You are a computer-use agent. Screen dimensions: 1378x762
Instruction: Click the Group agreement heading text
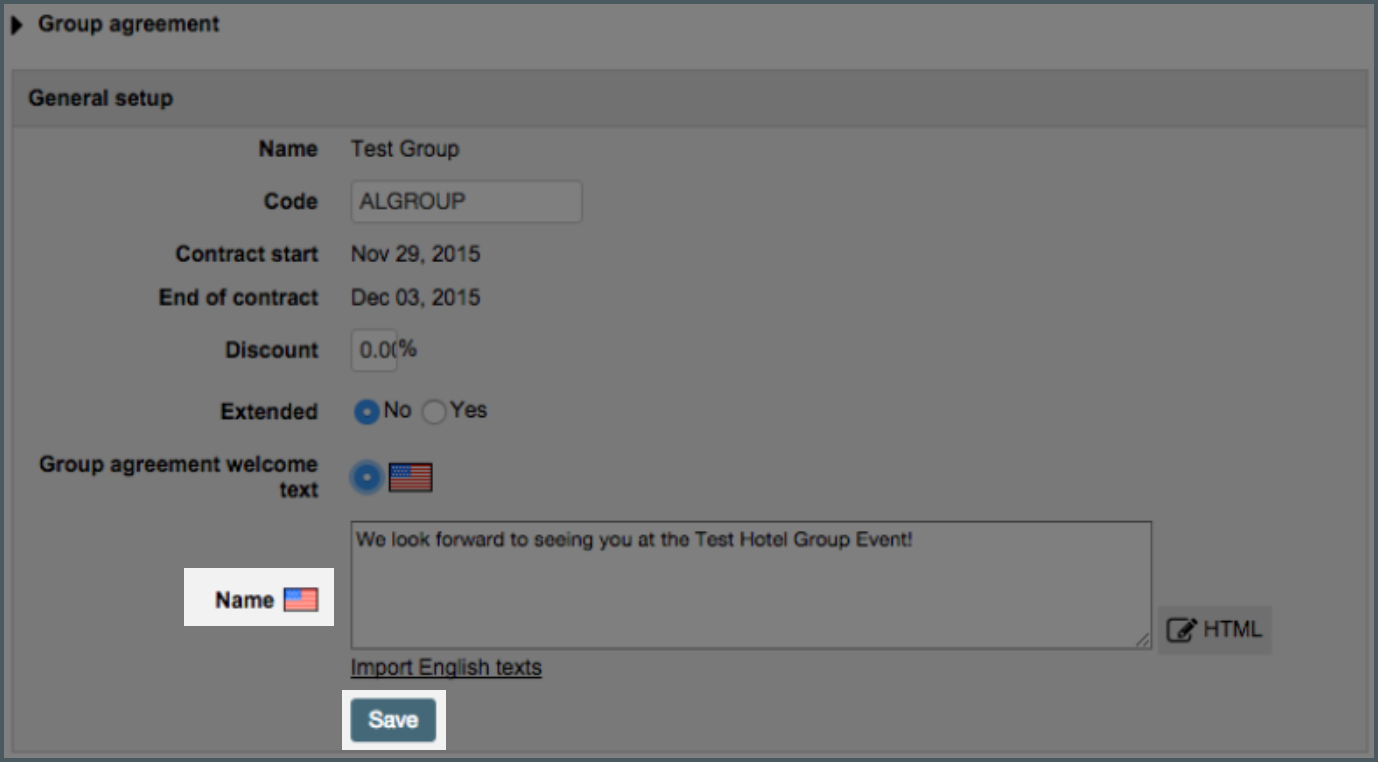pyautogui.click(x=128, y=24)
